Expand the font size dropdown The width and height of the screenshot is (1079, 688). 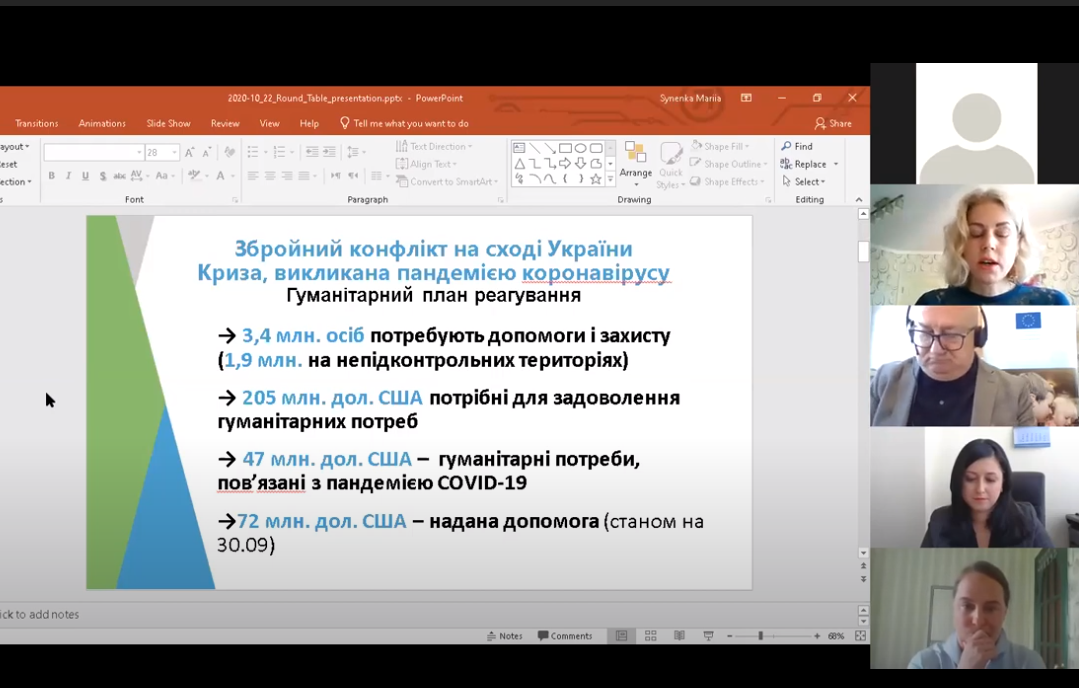[174, 152]
